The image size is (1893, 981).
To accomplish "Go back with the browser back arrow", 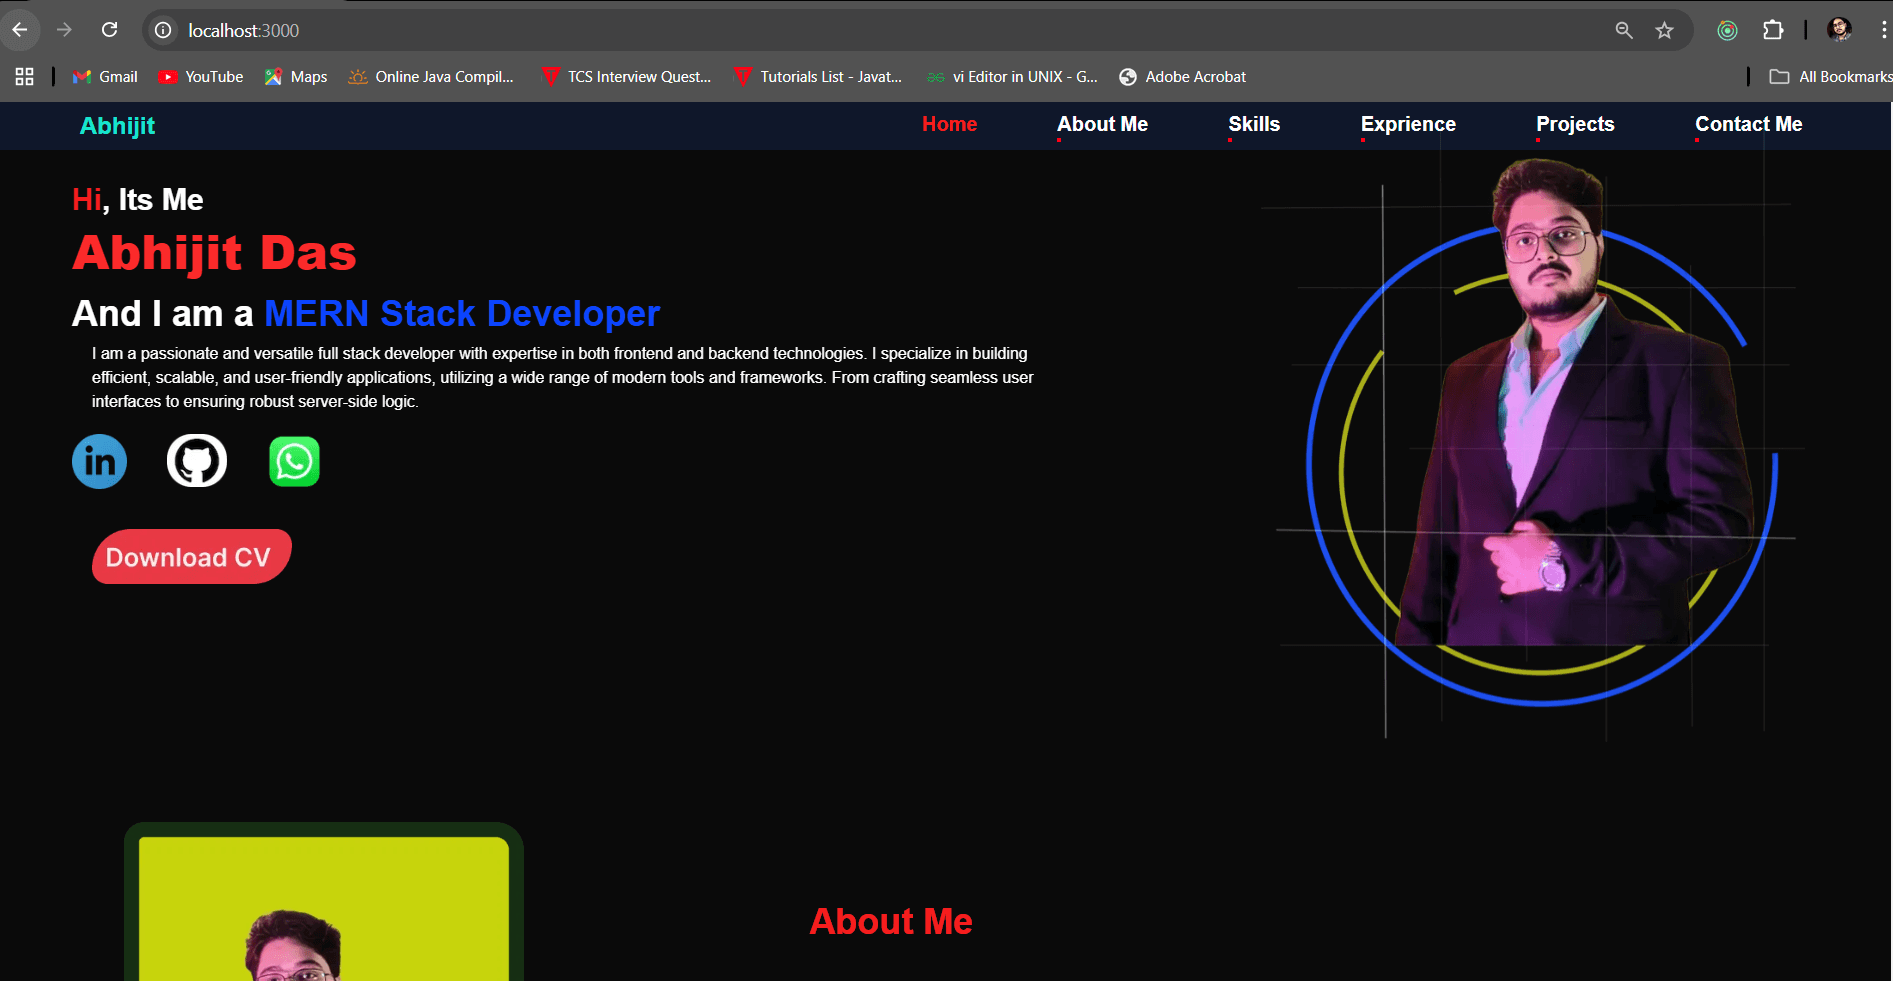I will 20,30.
